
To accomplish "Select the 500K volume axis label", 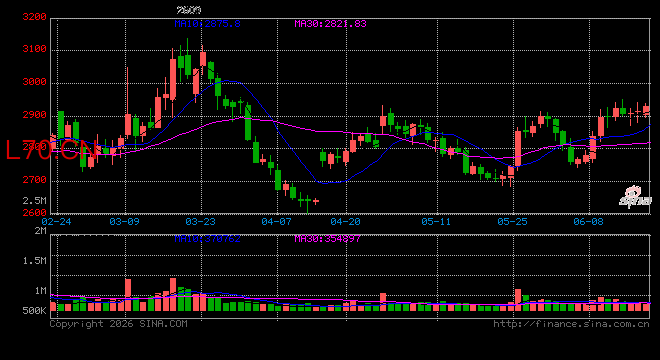I will 35,311.
